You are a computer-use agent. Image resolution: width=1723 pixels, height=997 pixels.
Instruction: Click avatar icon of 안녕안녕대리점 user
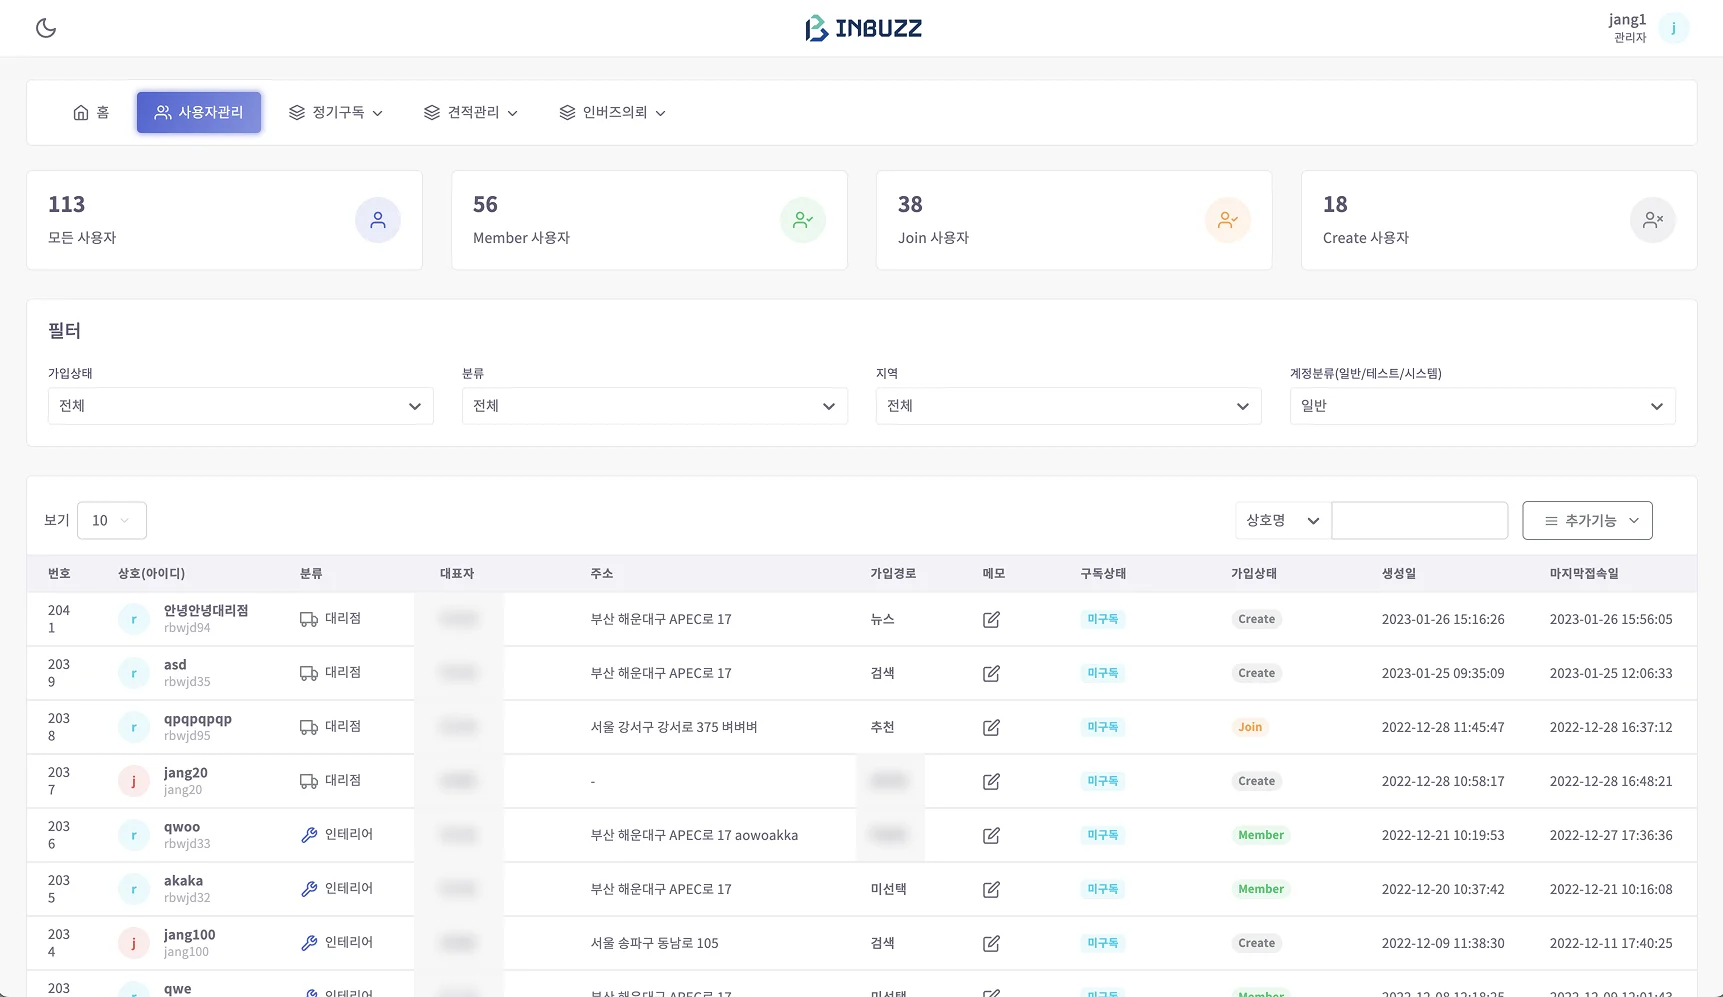coord(134,620)
